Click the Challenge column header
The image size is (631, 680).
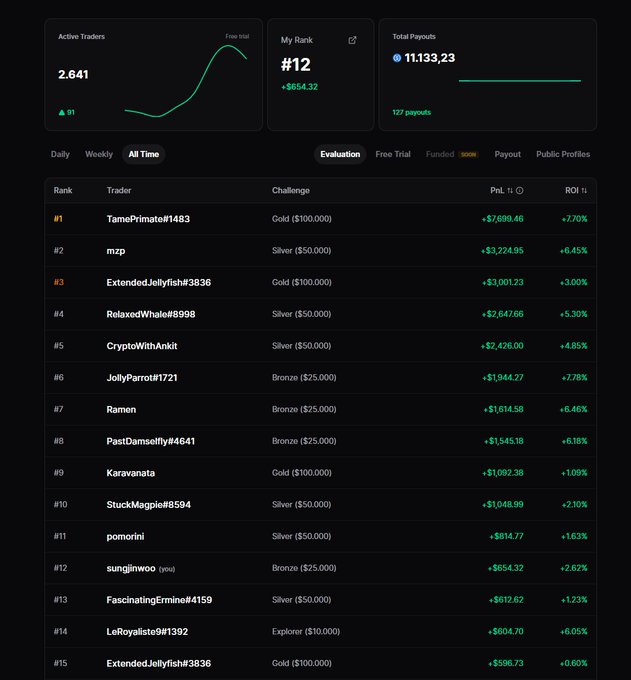pos(291,190)
